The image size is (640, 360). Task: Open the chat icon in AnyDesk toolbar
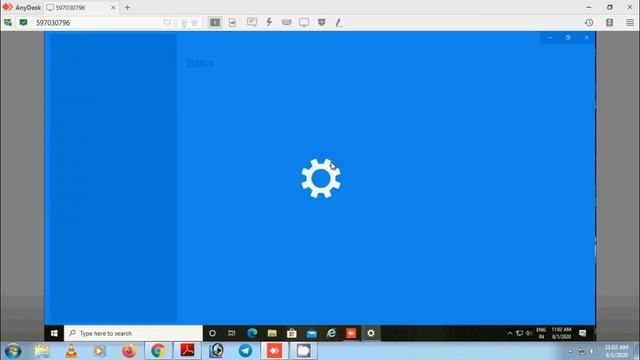click(252, 22)
